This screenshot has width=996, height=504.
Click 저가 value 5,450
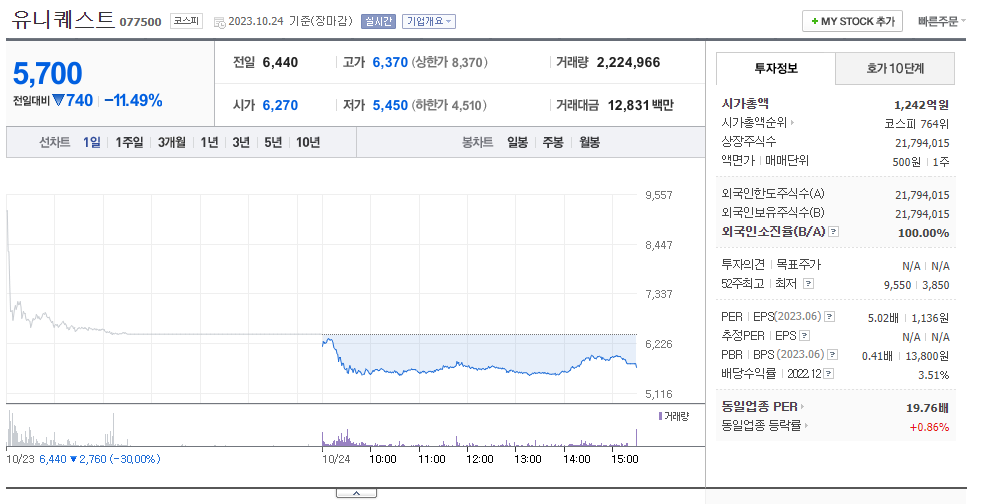tap(390, 106)
